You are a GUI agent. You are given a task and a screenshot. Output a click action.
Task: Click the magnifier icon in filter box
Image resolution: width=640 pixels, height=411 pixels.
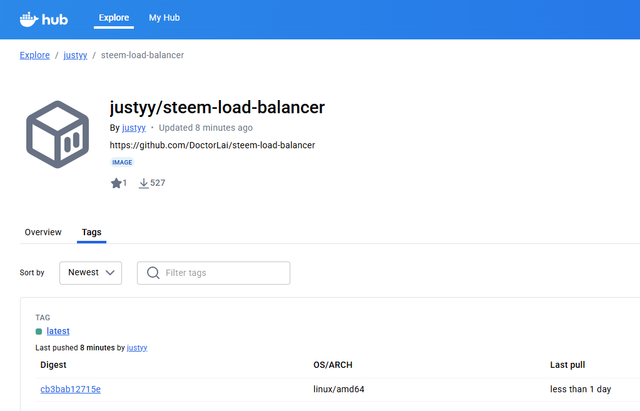click(153, 272)
